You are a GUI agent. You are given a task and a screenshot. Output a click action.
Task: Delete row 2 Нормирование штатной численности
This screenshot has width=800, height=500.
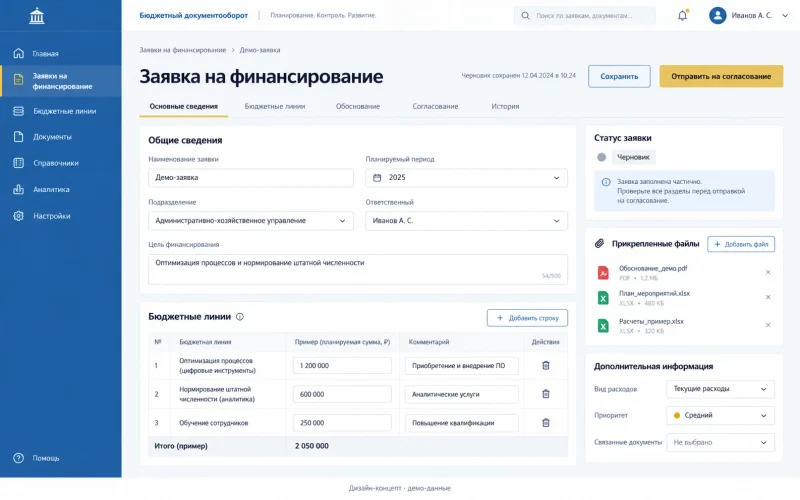click(x=545, y=394)
